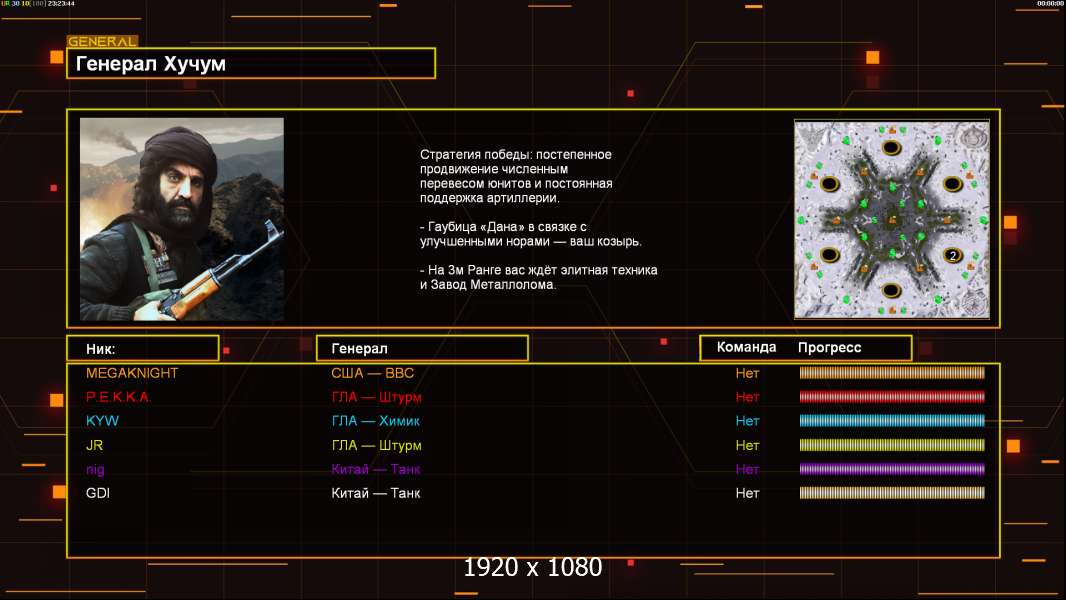Click P.E.K.K.A.'s red loading progress bar

pyautogui.click(x=892, y=397)
